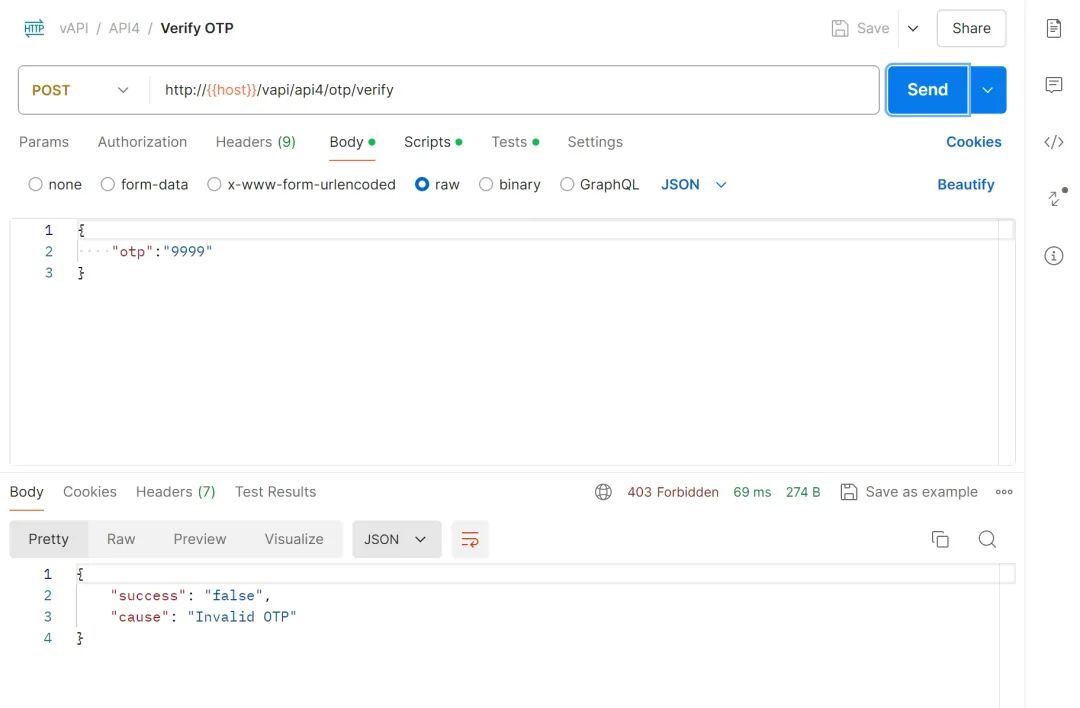Click the Beautify link
This screenshot has height=708, width=1080.
(966, 185)
